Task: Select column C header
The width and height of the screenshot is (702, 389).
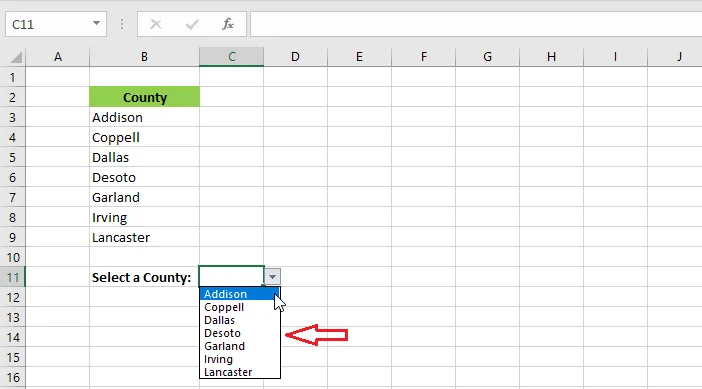Action: pos(231,57)
